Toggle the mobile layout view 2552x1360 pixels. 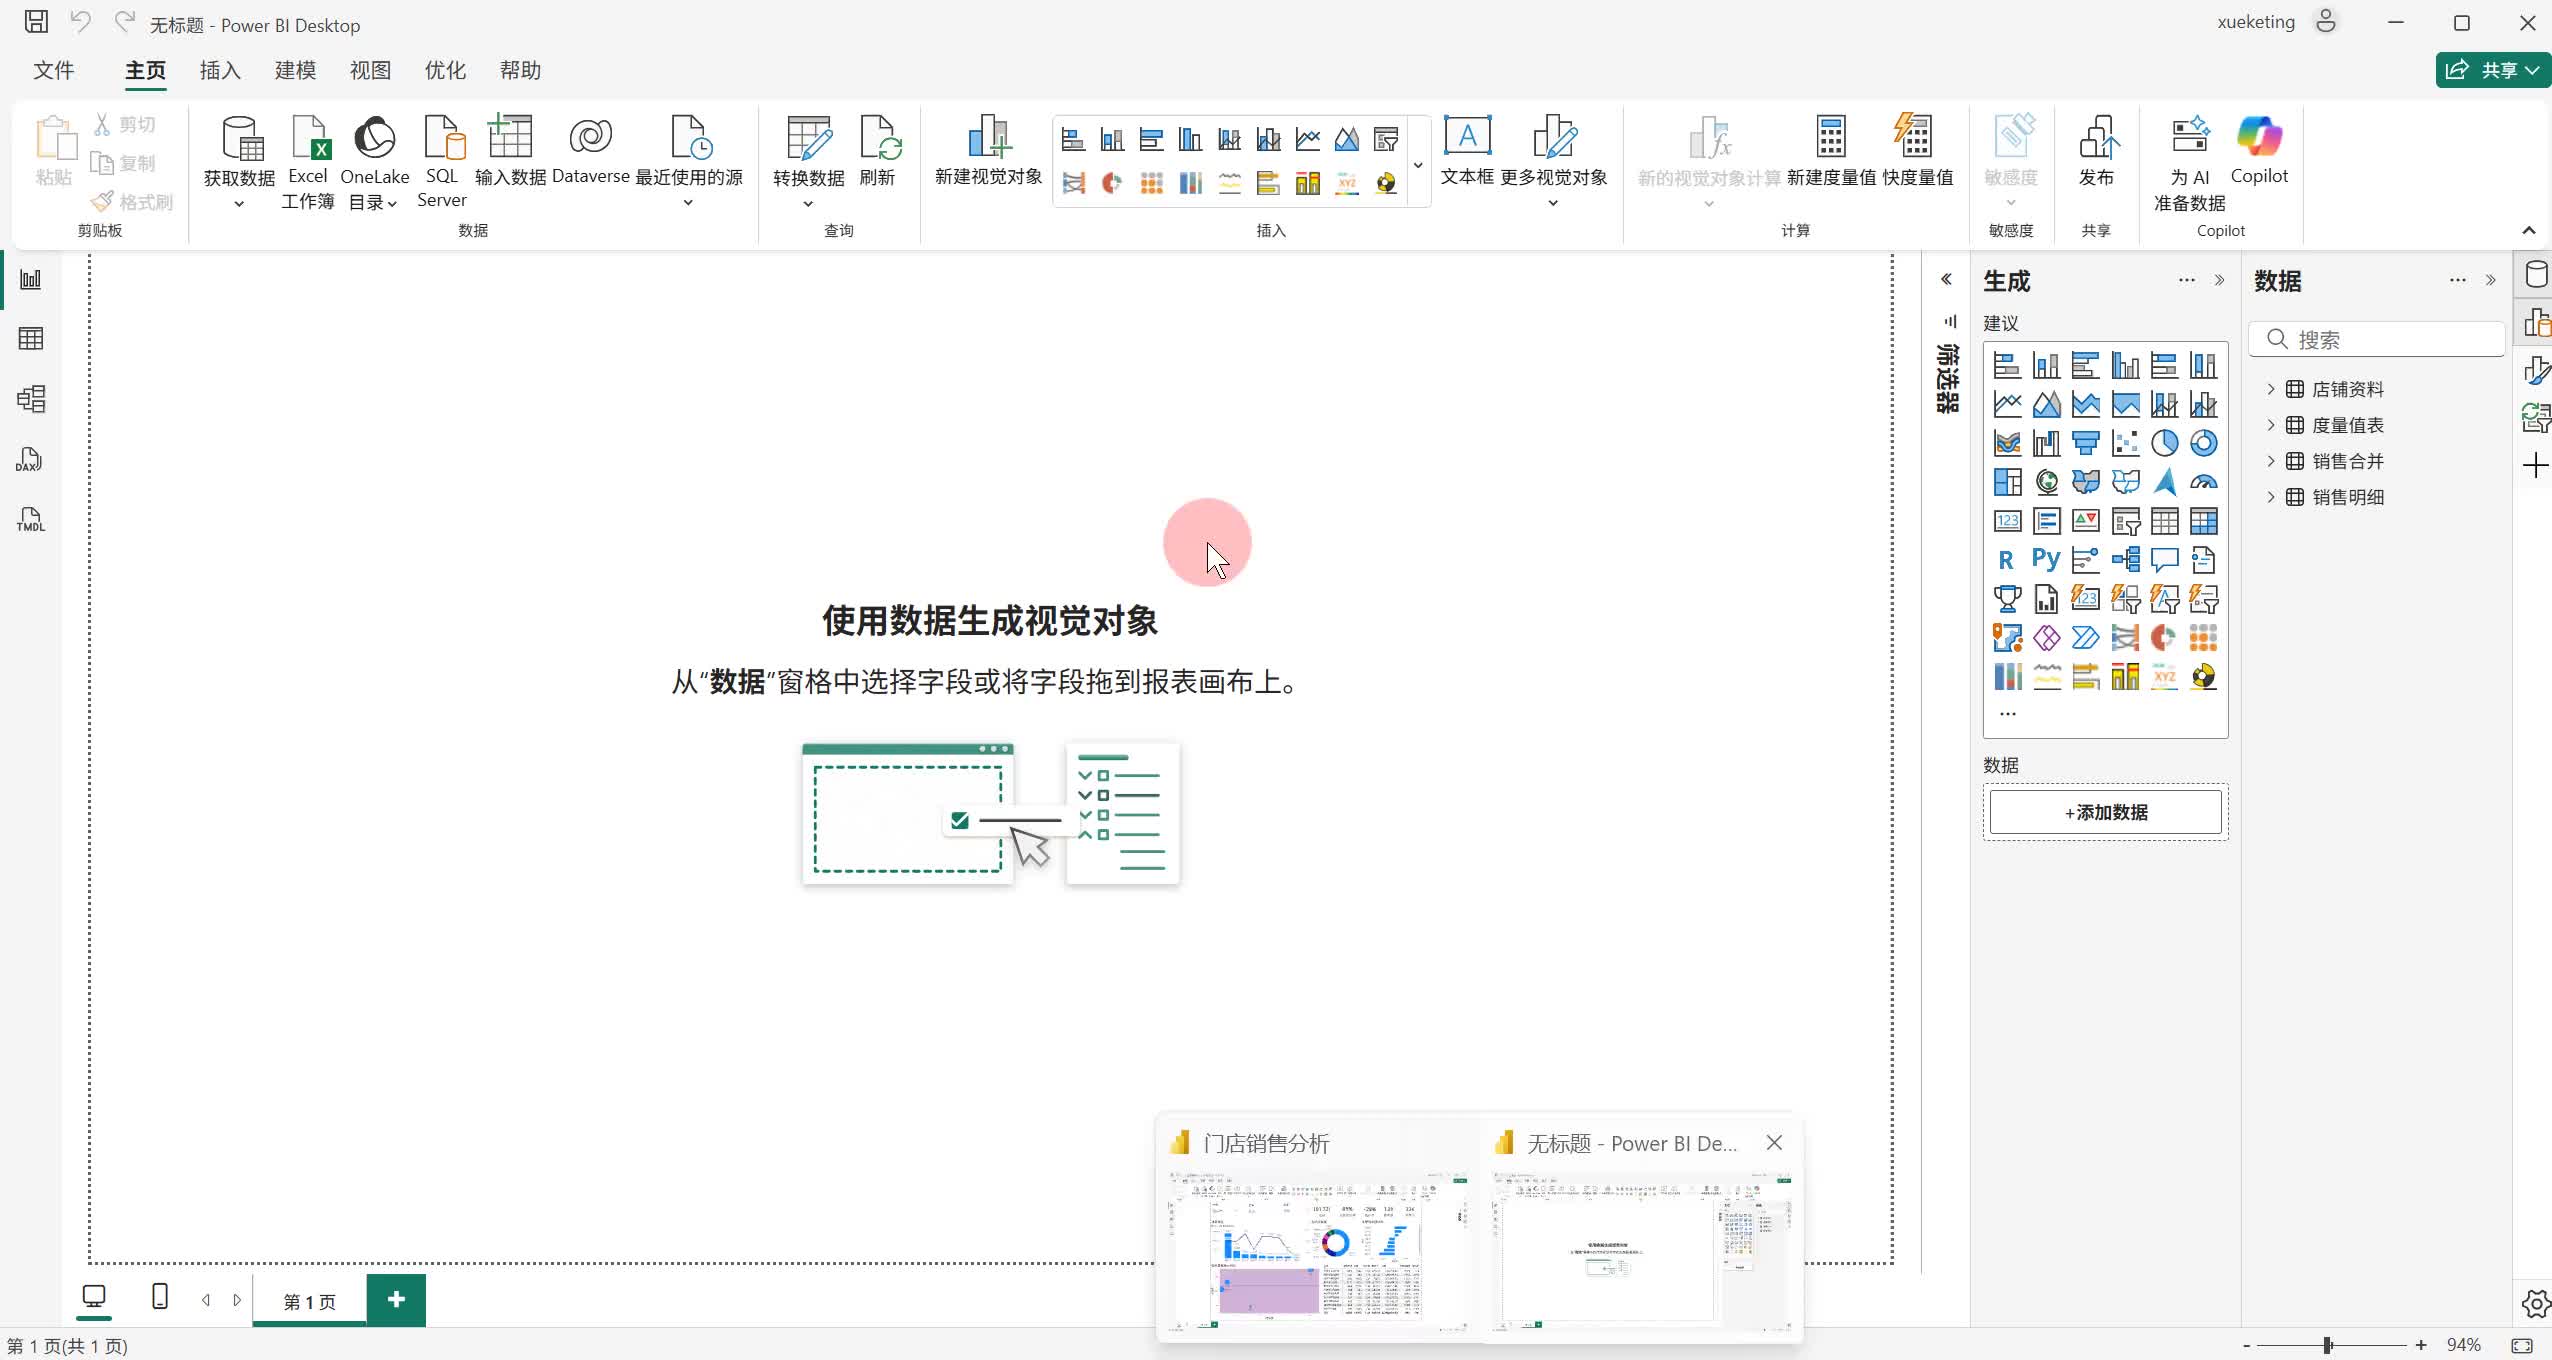(159, 1297)
